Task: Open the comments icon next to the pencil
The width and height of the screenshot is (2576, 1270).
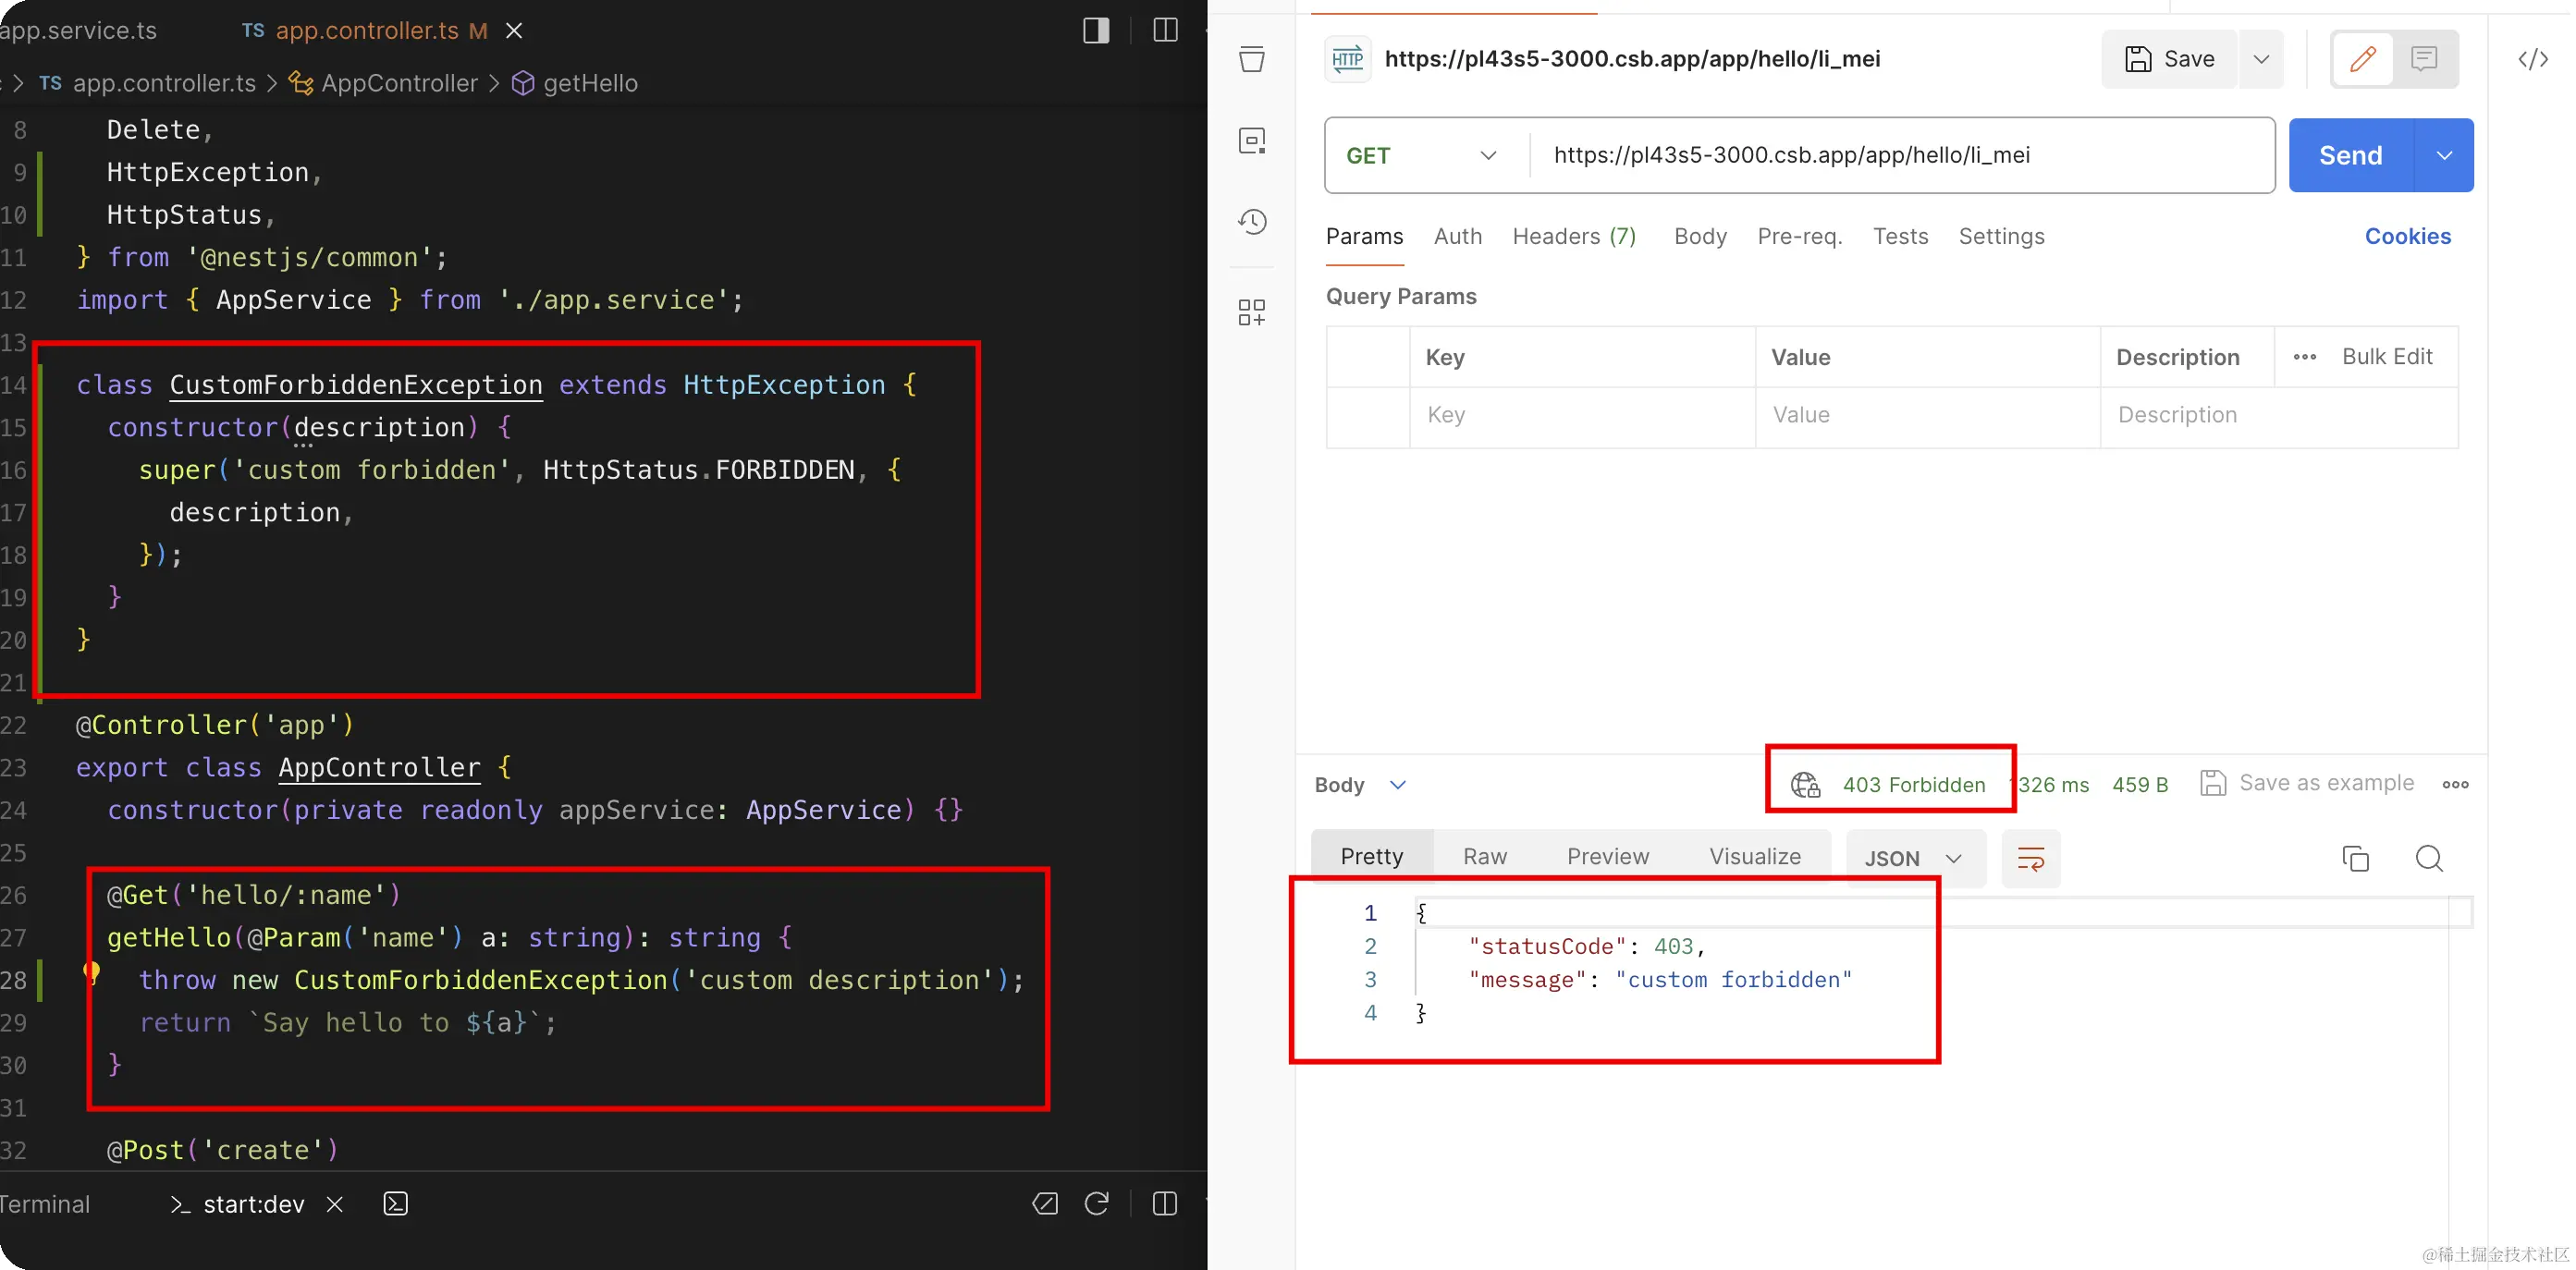Action: coord(2424,59)
